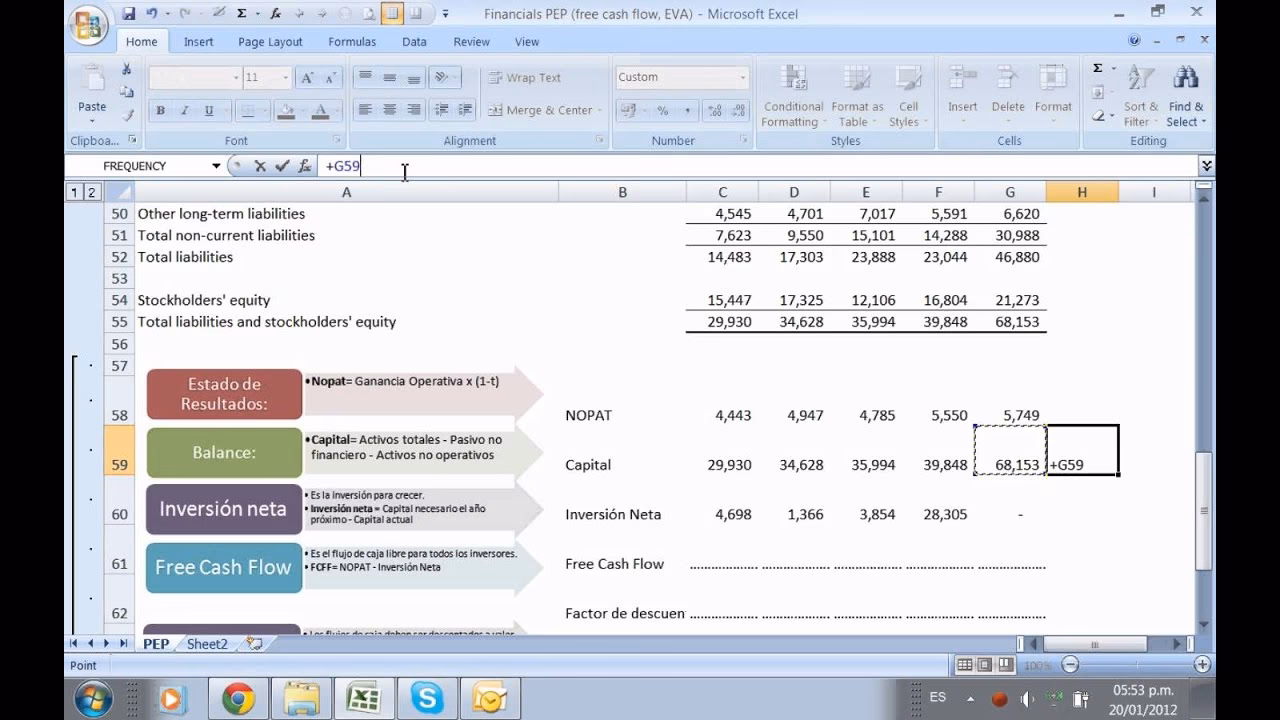Screen dimensions: 1280x720
Task: Open the Sheet2 worksheet tab
Action: [207, 644]
